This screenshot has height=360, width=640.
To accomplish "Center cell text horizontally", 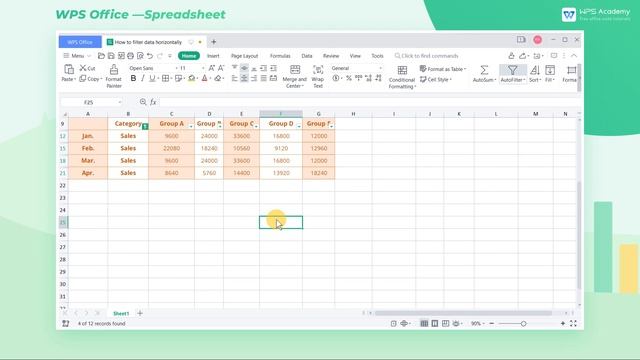I will coord(244,78).
